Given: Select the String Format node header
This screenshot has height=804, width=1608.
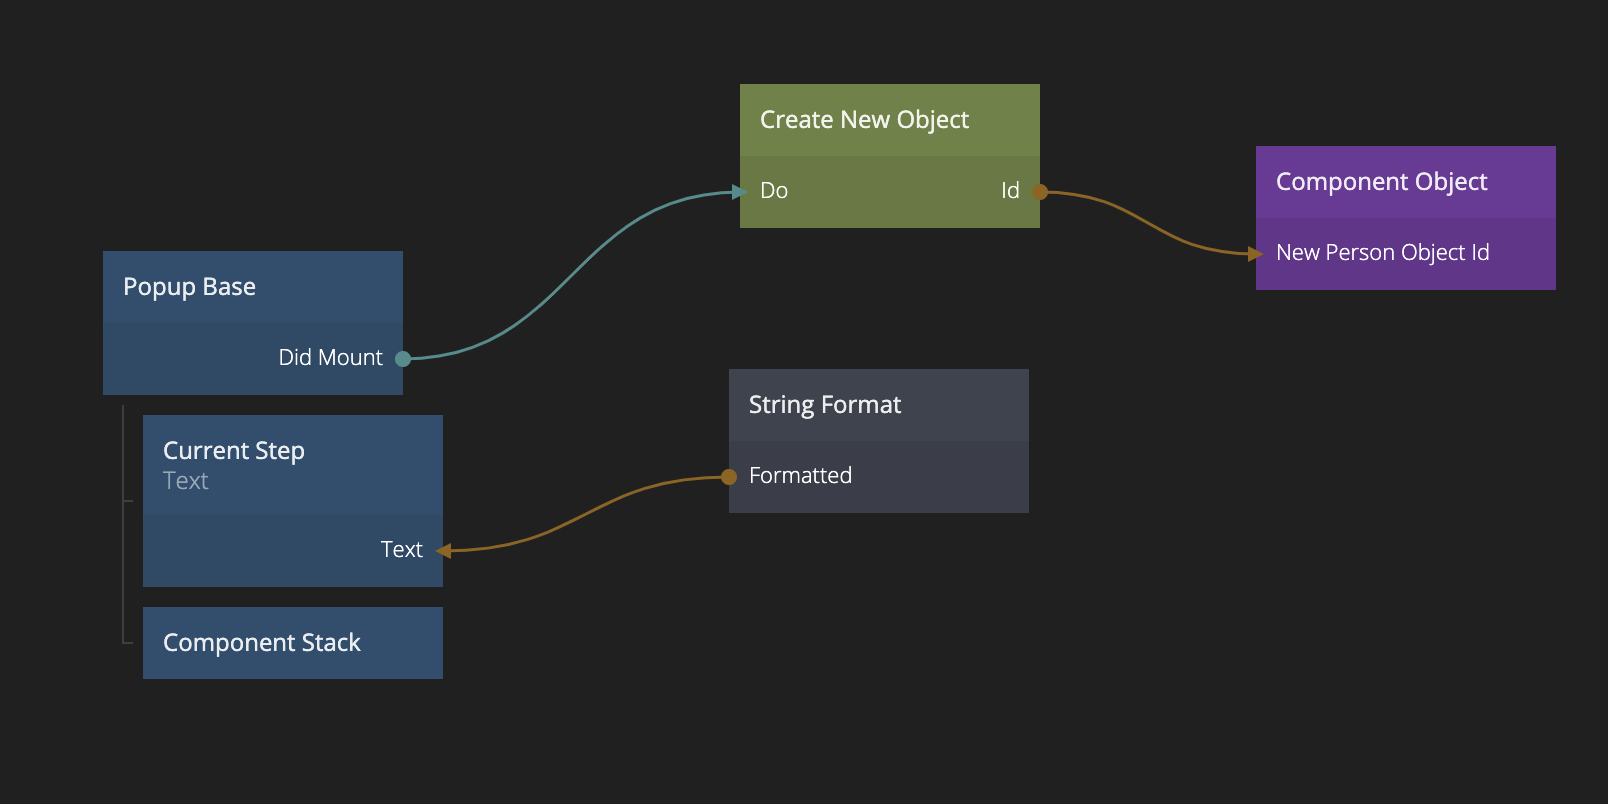Looking at the screenshot, I should (x=878, y=405).
